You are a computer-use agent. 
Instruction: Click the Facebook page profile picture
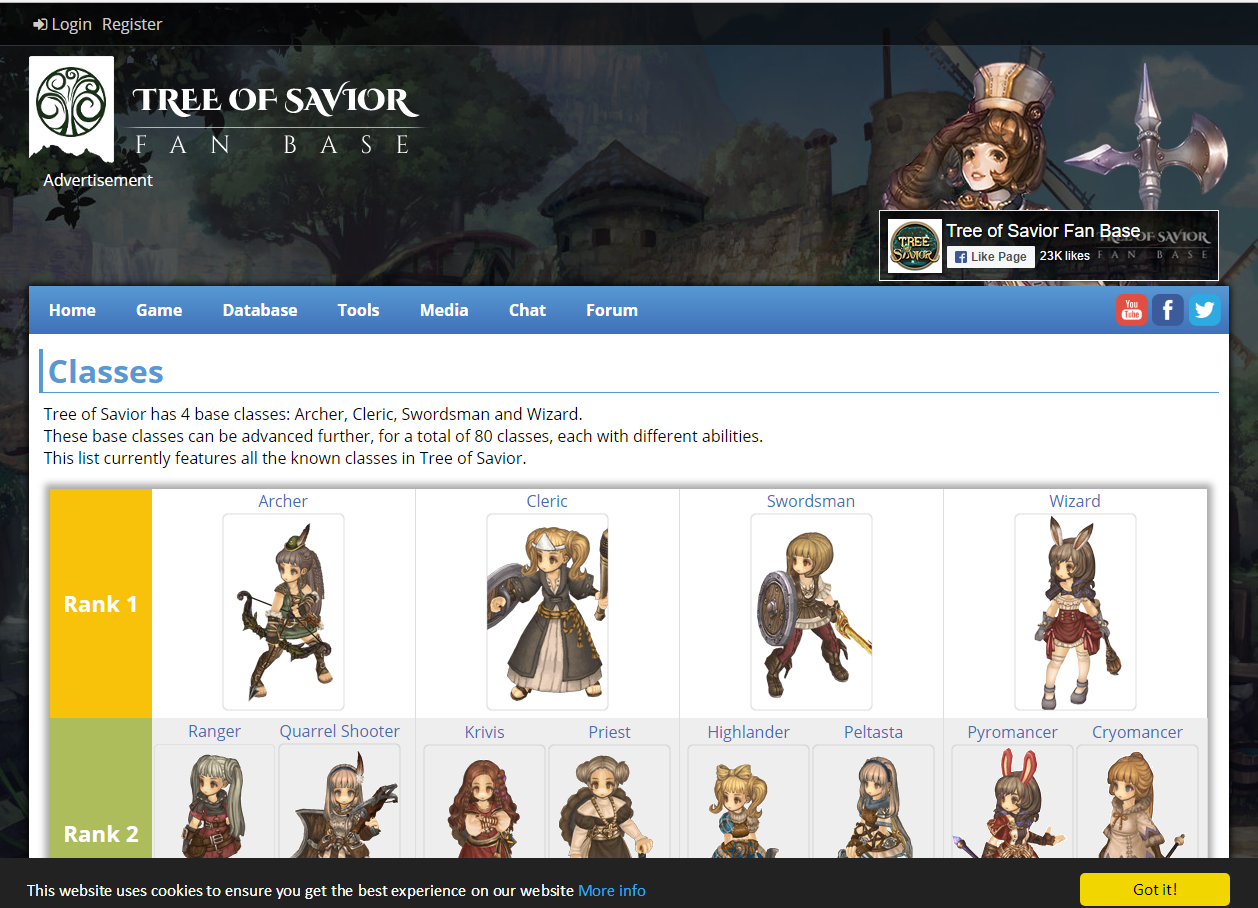point(915,246)
